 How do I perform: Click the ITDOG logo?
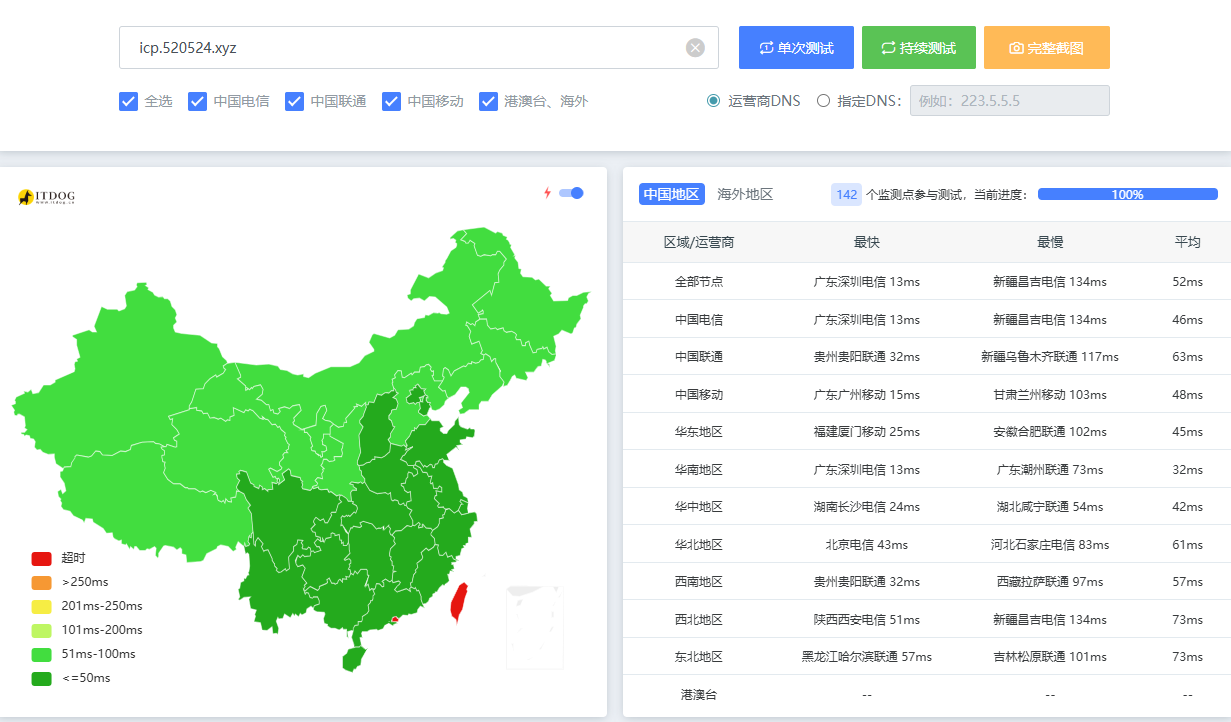[47, 197]
